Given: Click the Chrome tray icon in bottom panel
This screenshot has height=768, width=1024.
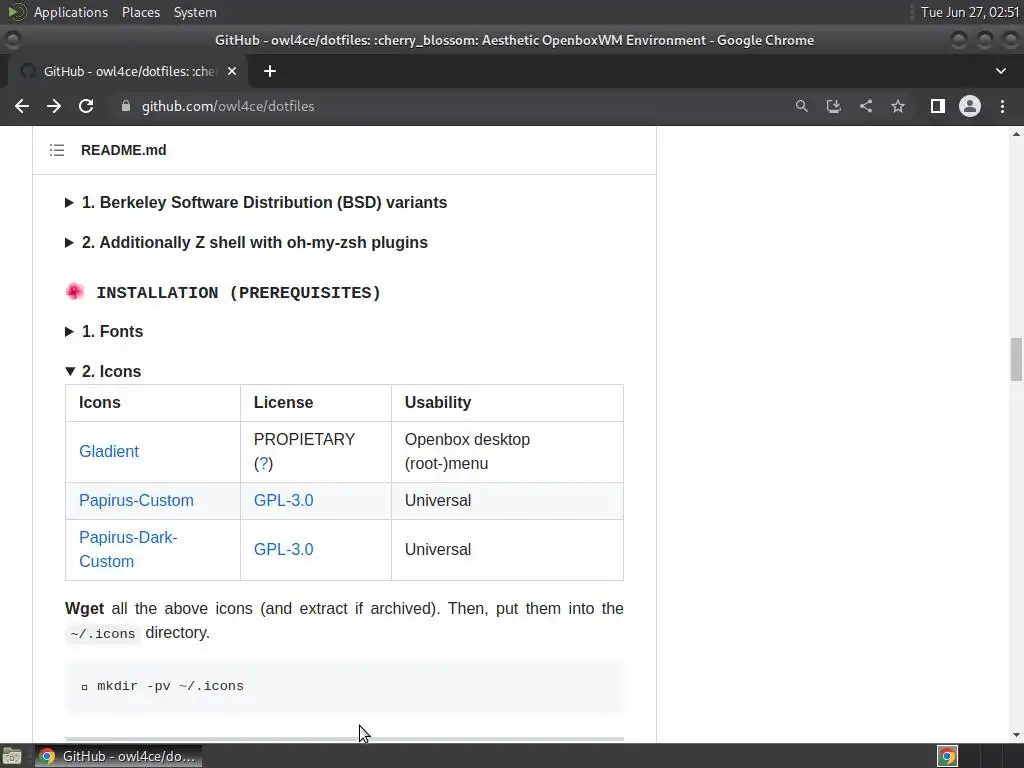Looking at the screenshot, I should point(947,756).
